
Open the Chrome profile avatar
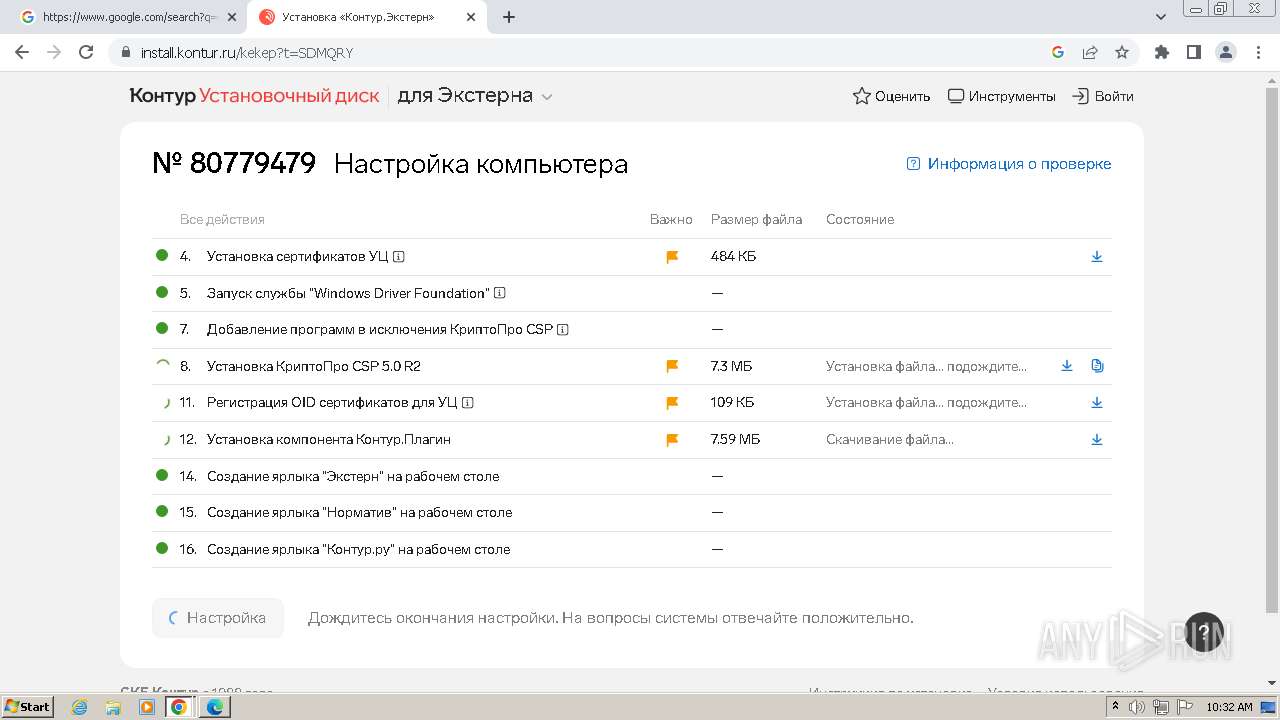tap(1225, 52)
